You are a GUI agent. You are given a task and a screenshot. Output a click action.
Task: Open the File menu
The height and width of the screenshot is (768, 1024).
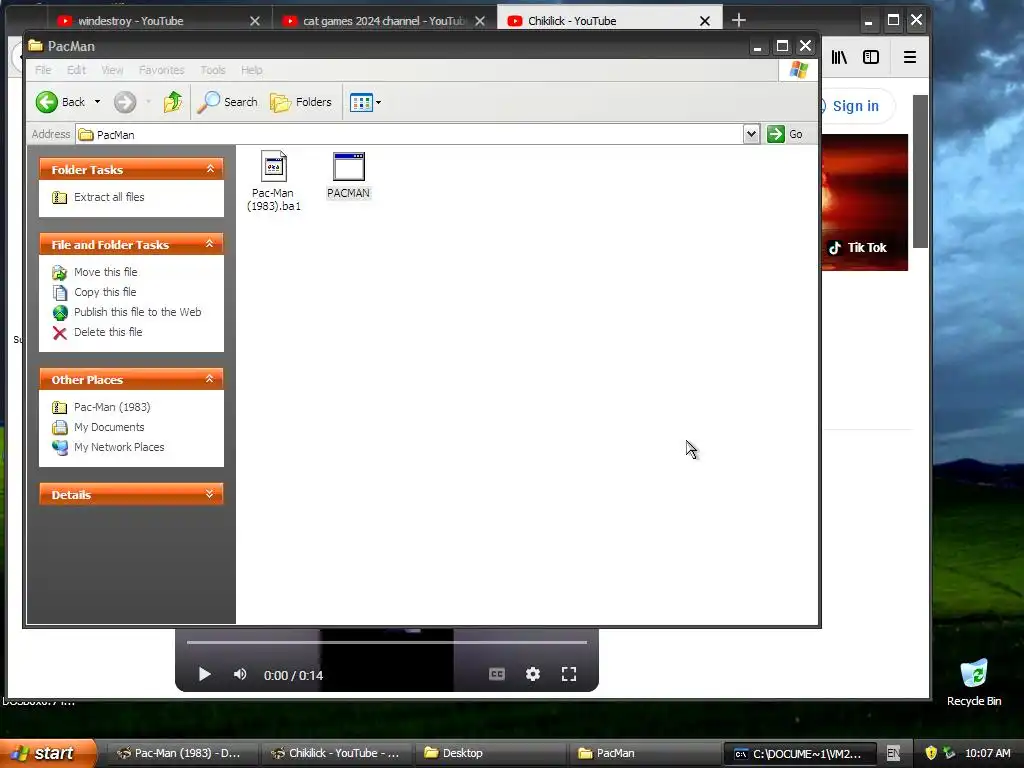(x=43, y=70)
